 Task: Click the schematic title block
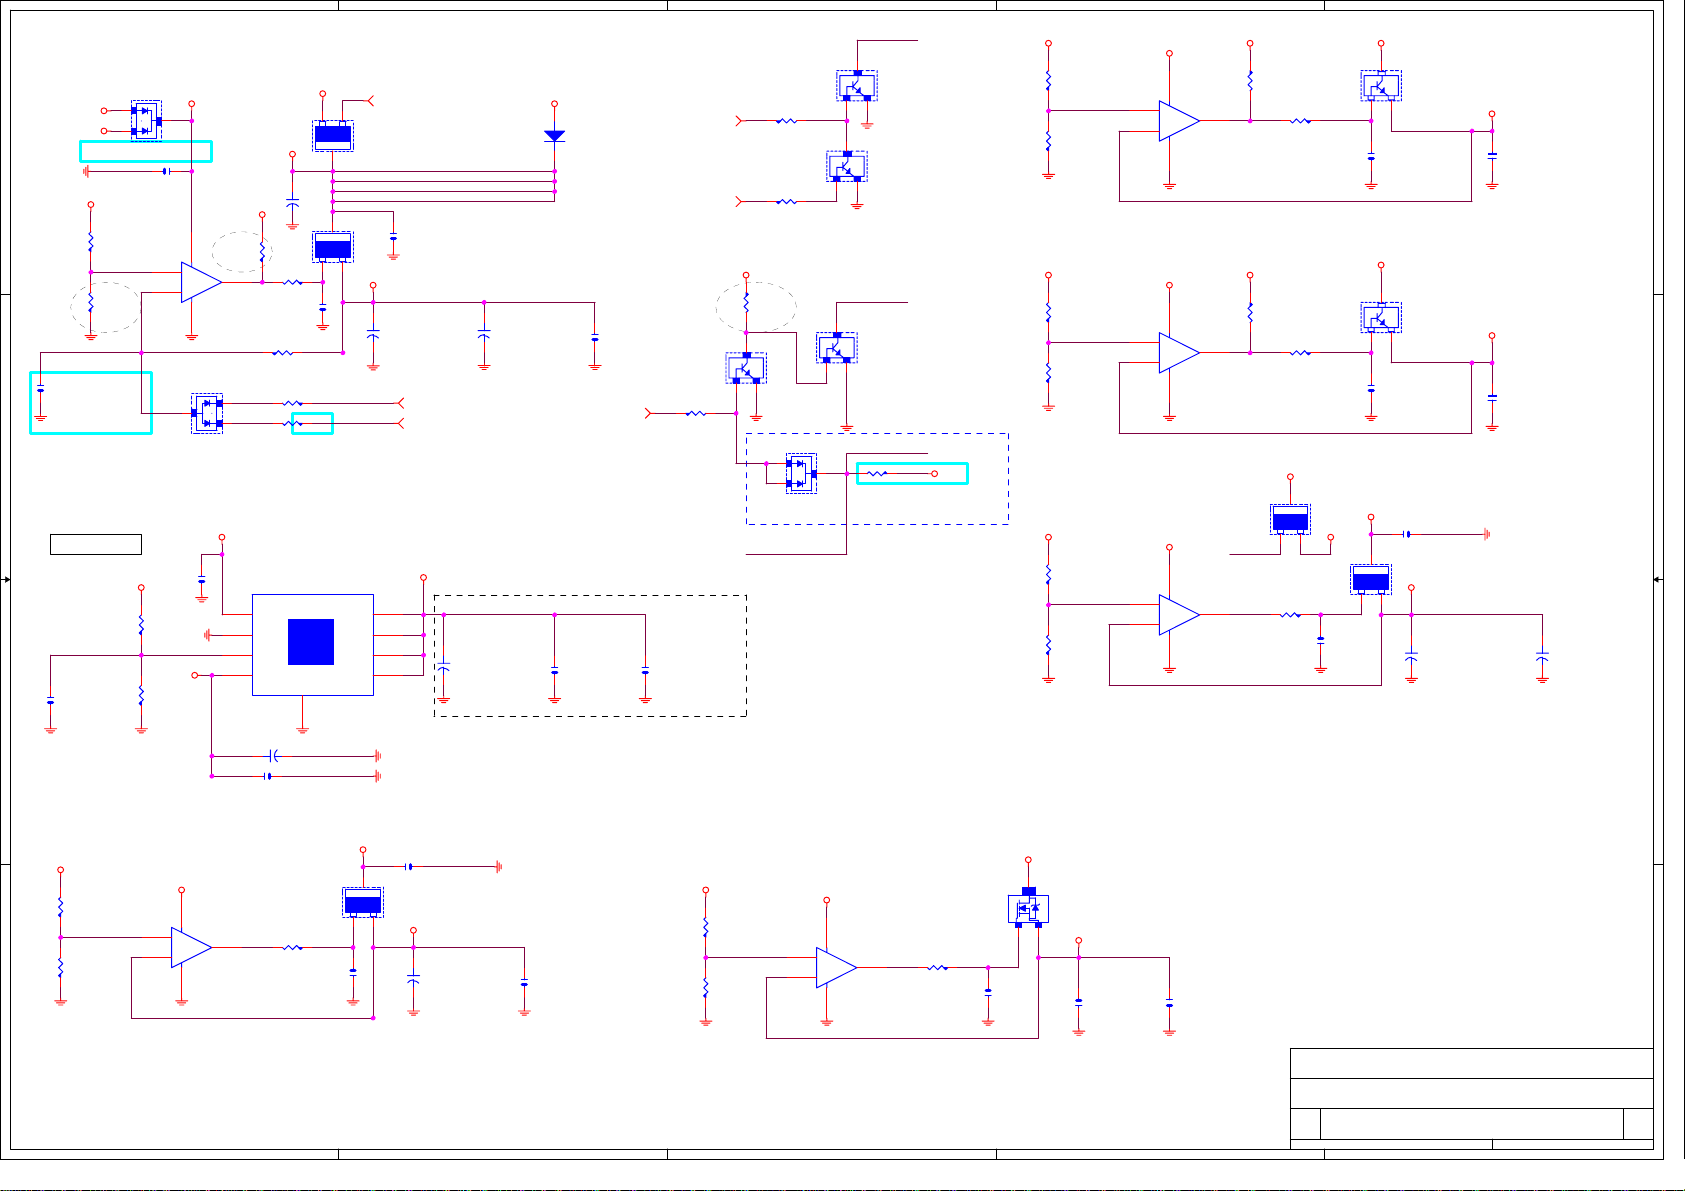[1471, 1099]
